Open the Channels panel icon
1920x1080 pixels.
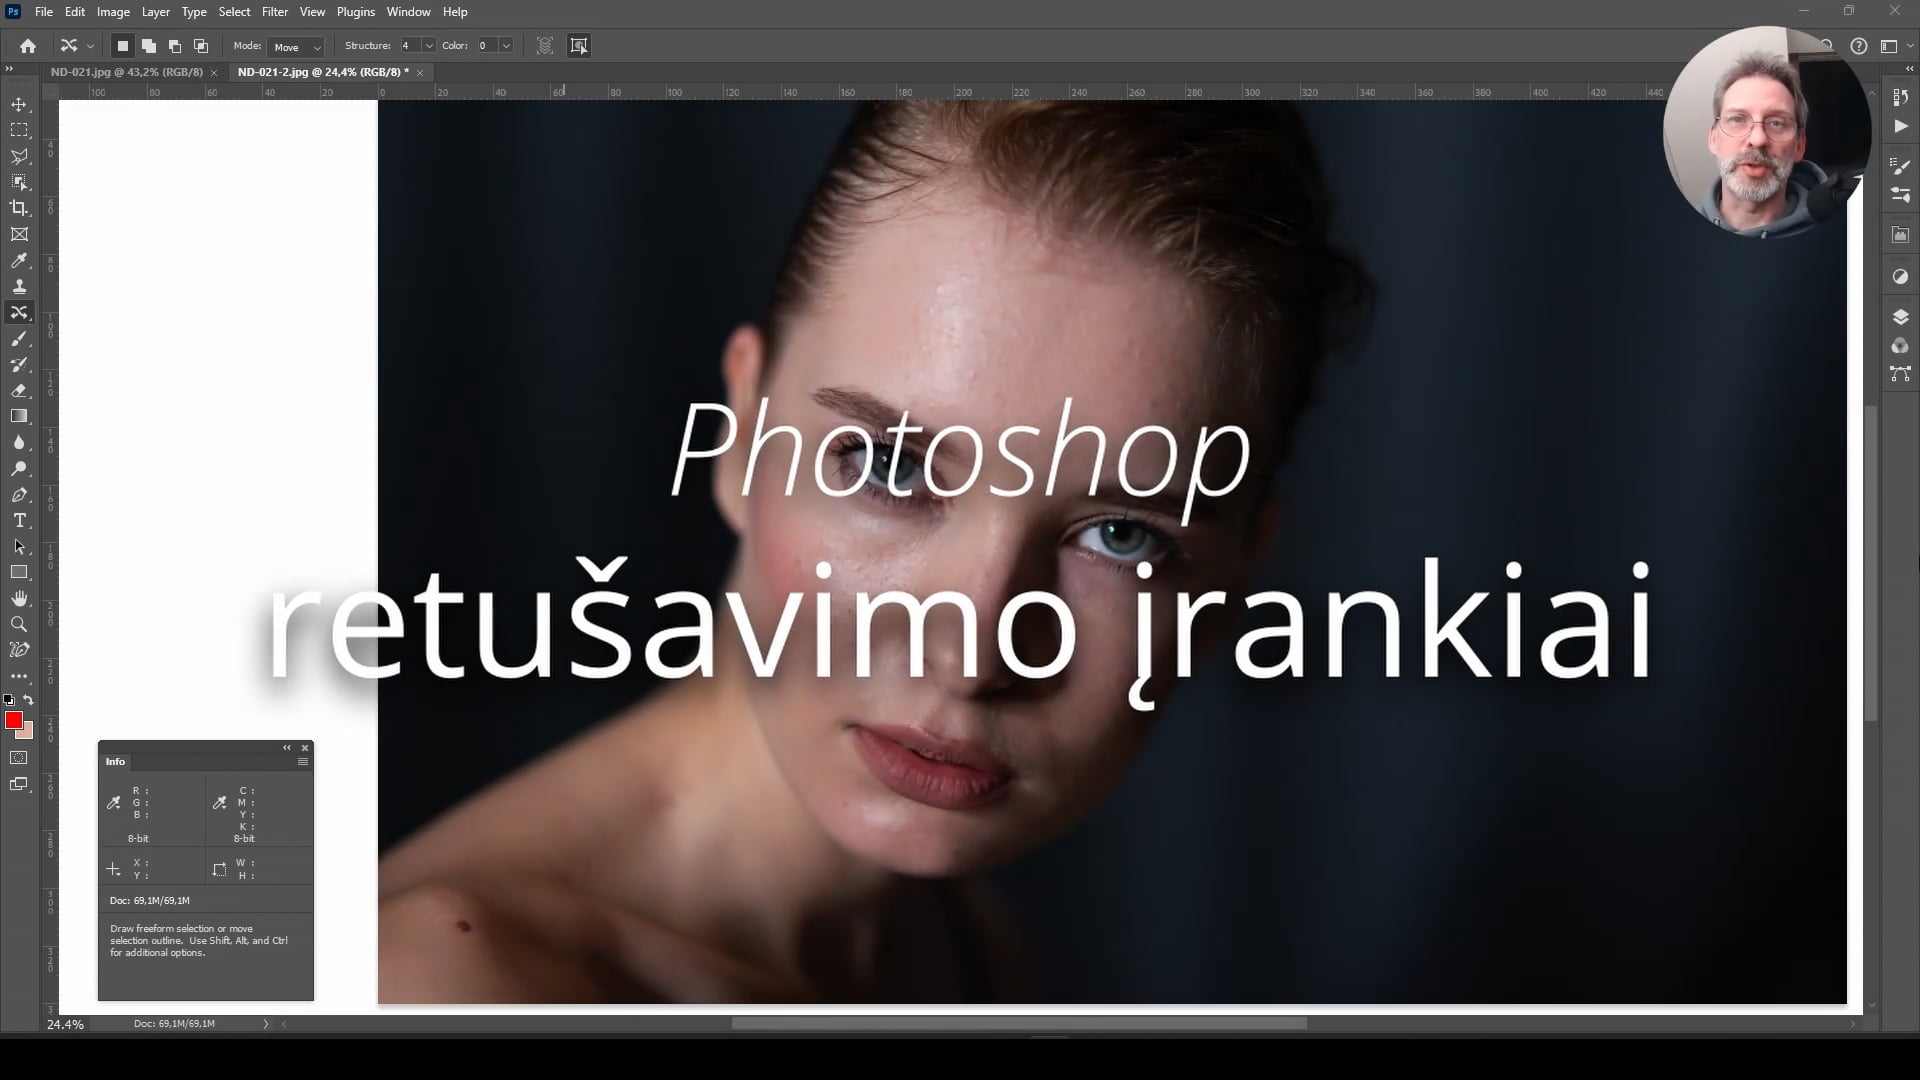[x=1900, y=345]
